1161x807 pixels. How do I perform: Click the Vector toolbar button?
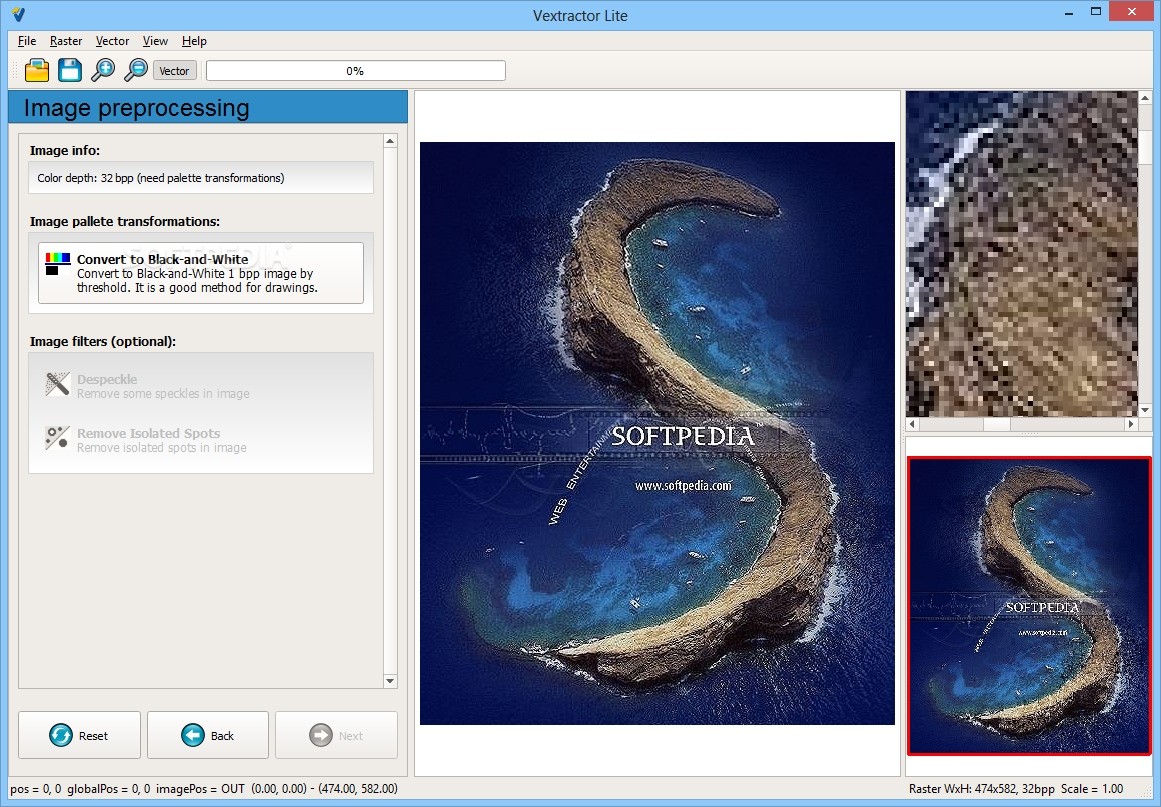[175, 71]
